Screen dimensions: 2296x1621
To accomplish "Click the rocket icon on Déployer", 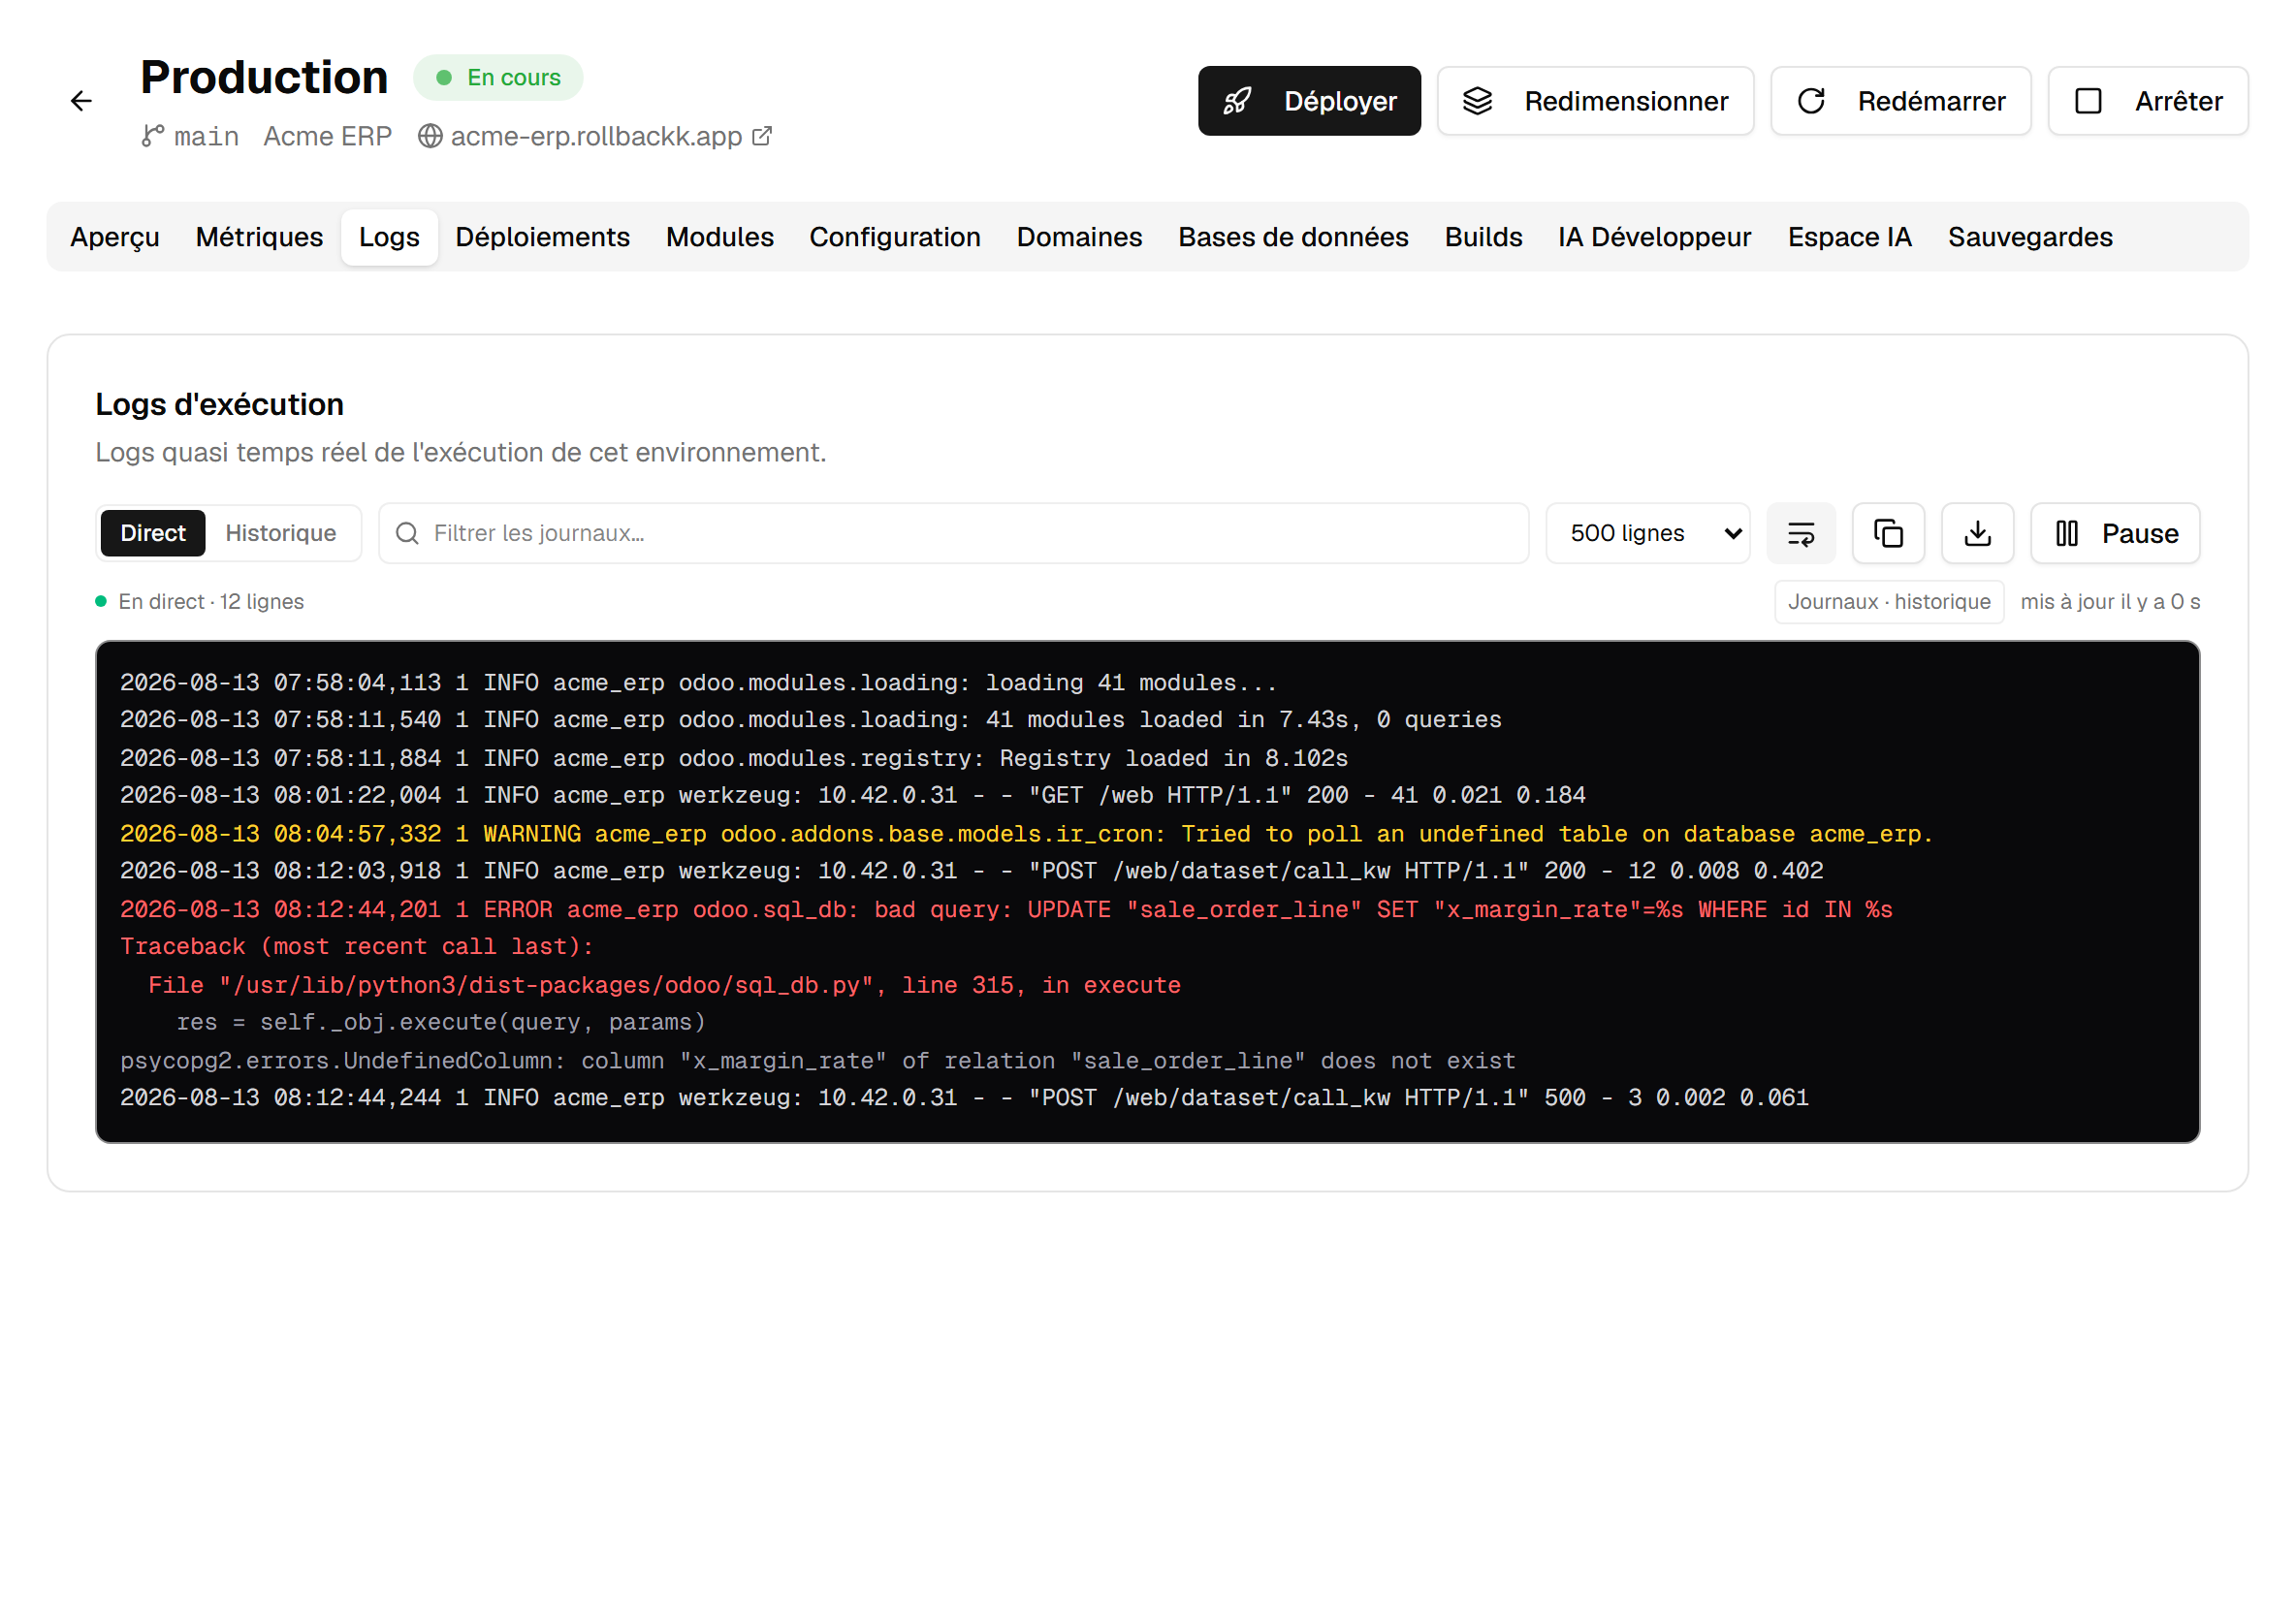I will (1238, 101).
